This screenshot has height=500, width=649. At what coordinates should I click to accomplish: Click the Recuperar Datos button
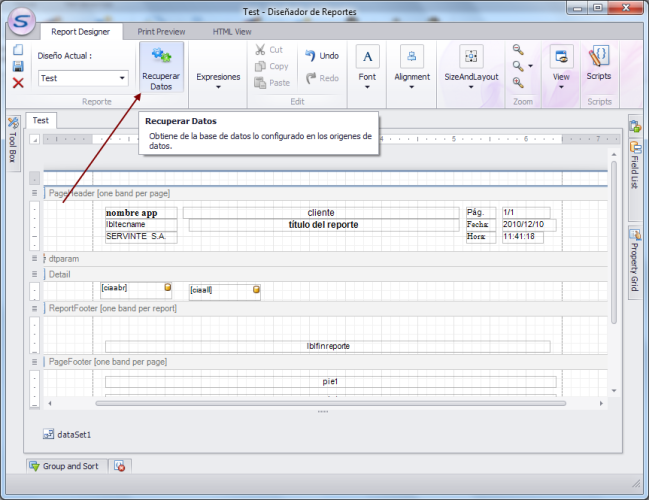coord(161,68)
